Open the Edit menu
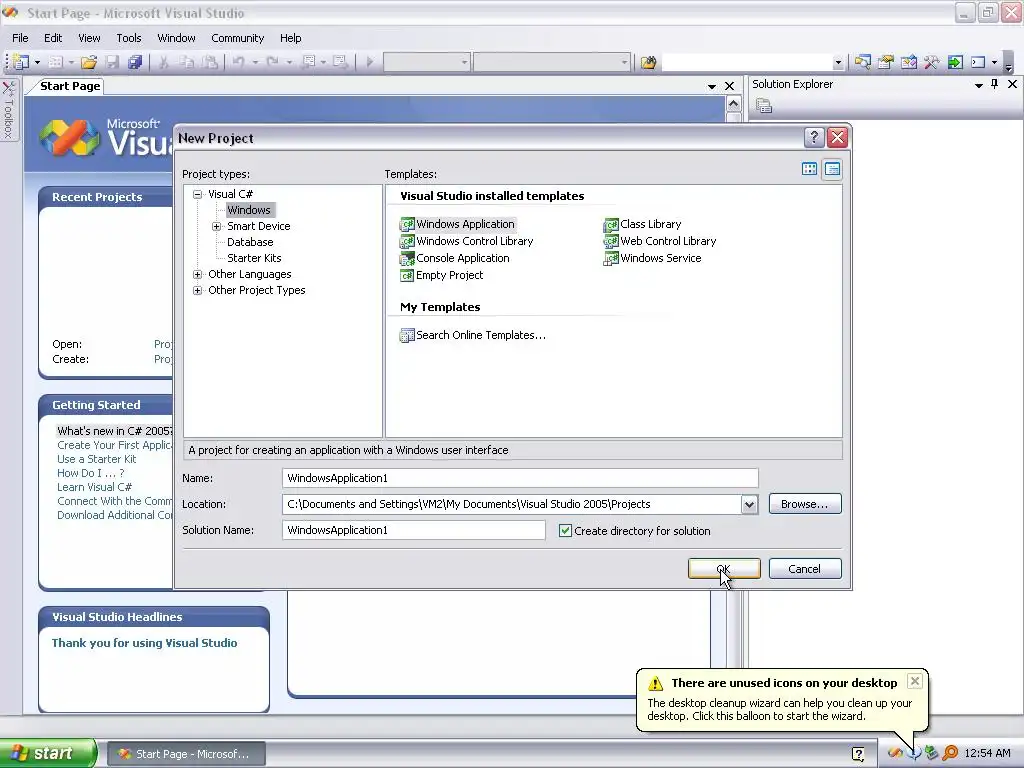Viewport: 1024px width, 768px height. [53, 38]
